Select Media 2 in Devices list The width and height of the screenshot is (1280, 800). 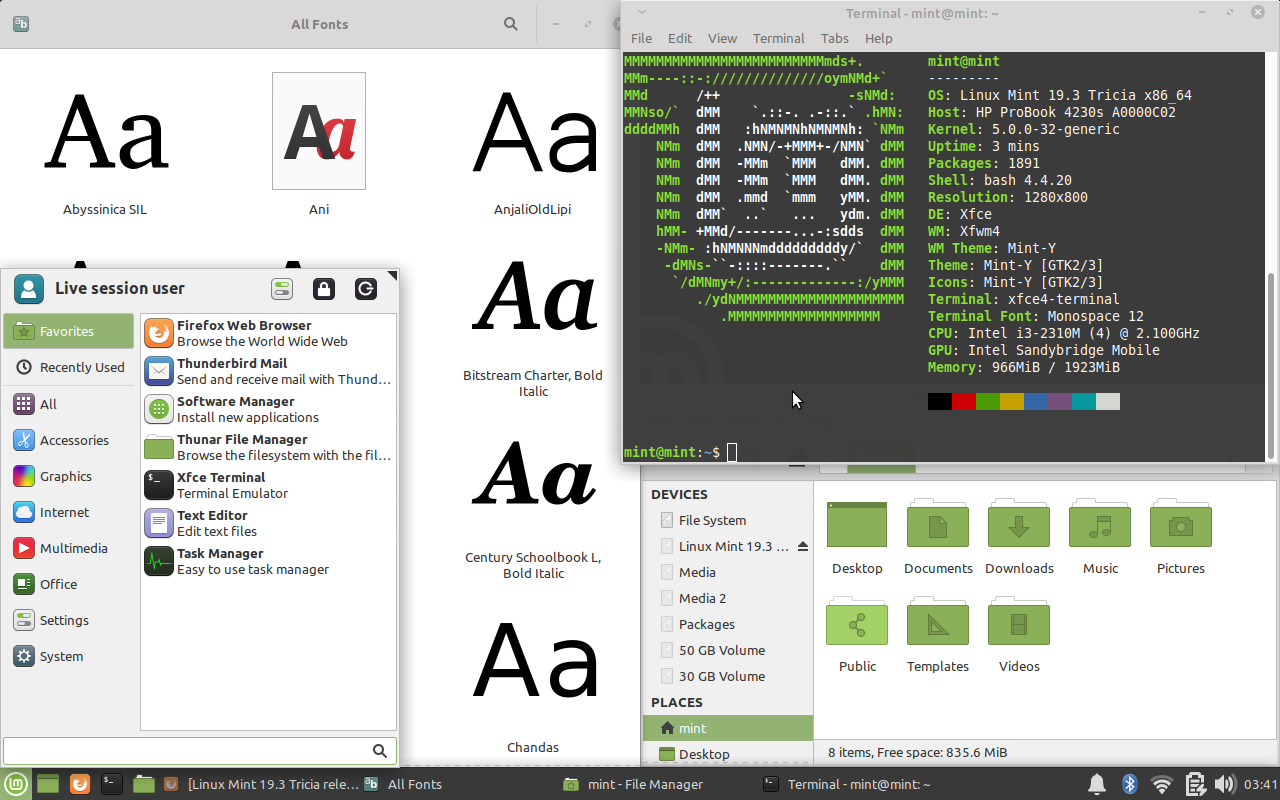click(x=727, y=598)
